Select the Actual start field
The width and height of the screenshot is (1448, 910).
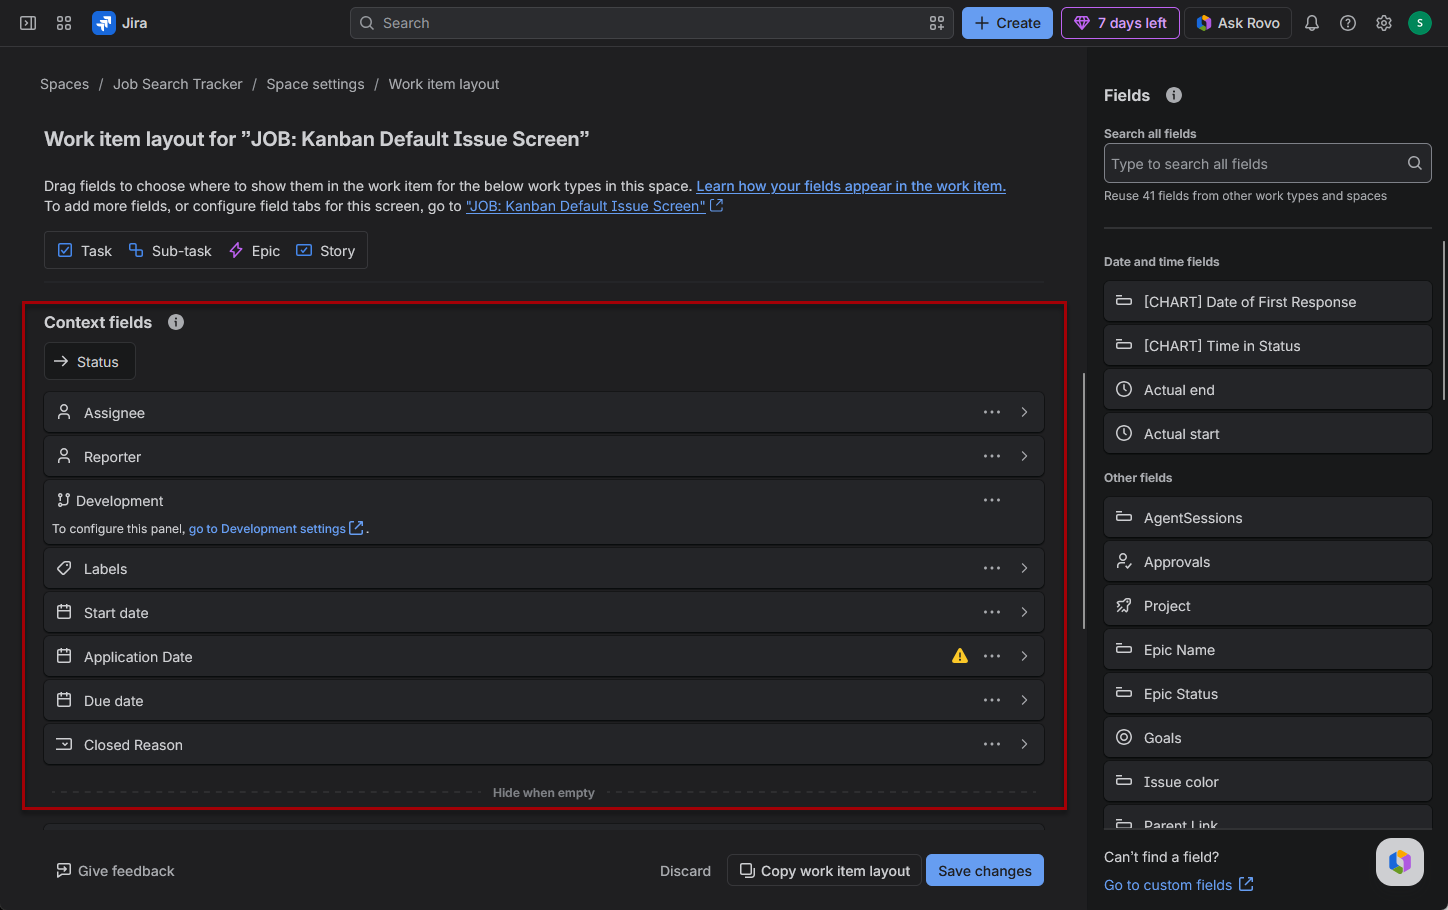(1267, 433)
